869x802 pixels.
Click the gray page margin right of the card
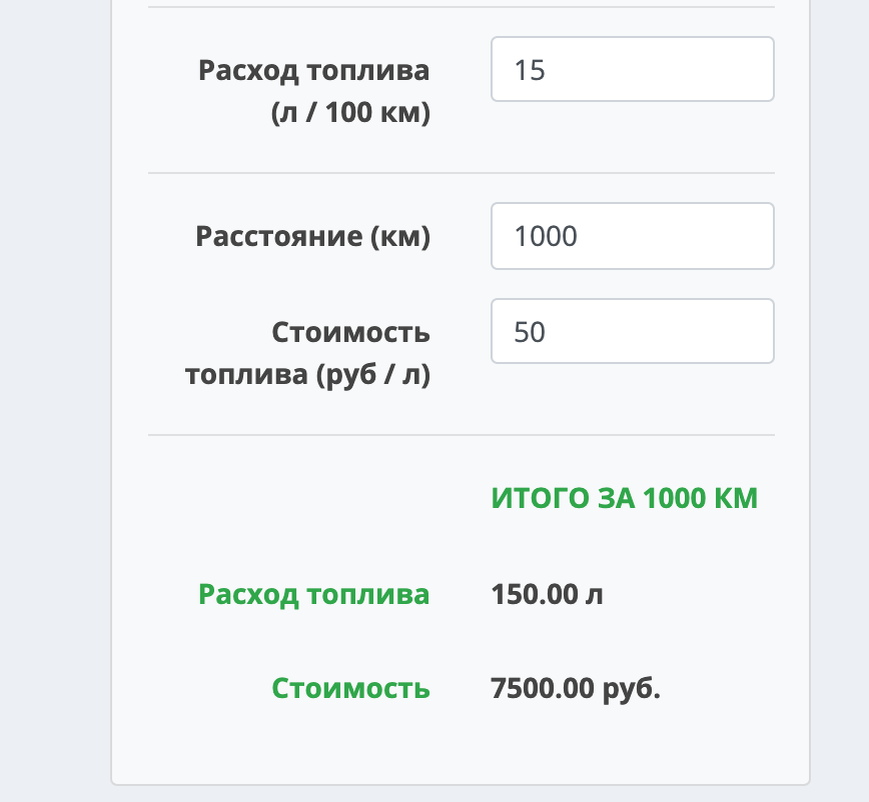[x=839, y=400]
